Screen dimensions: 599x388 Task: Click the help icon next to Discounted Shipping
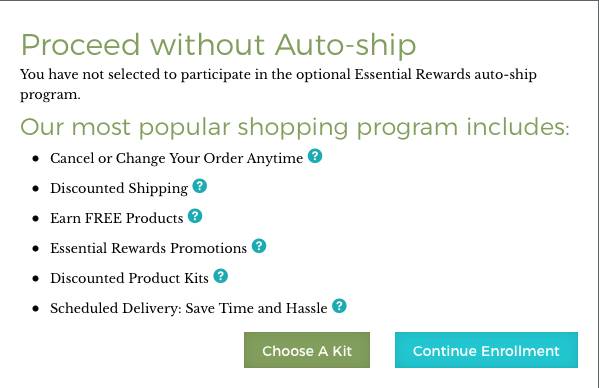coord(199,186)
